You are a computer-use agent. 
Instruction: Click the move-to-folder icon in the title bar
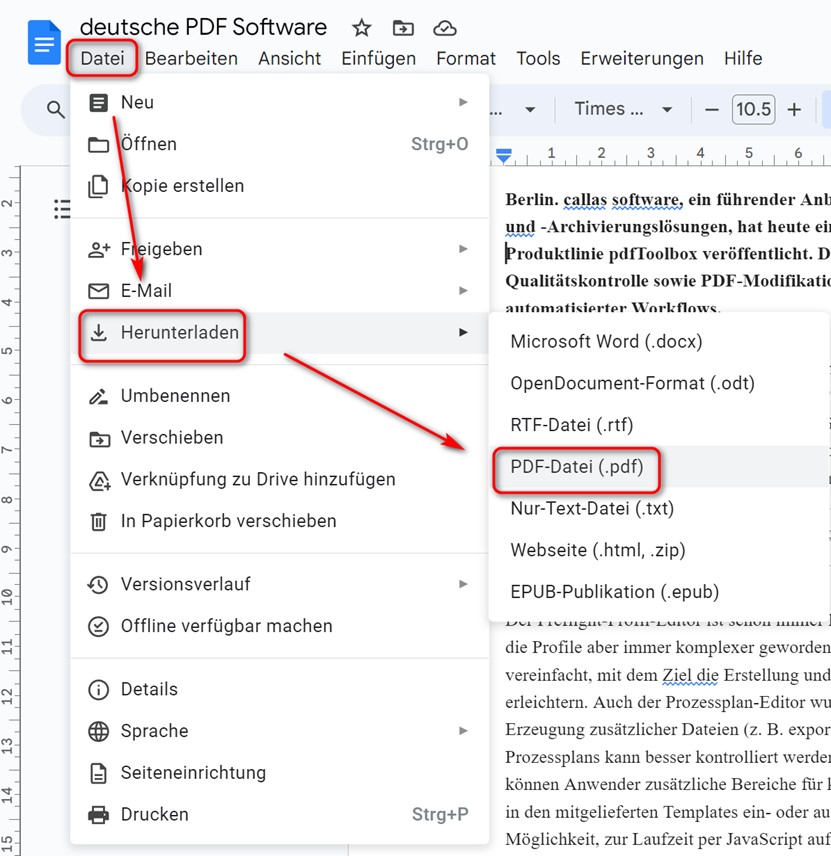tap(402, 28)
